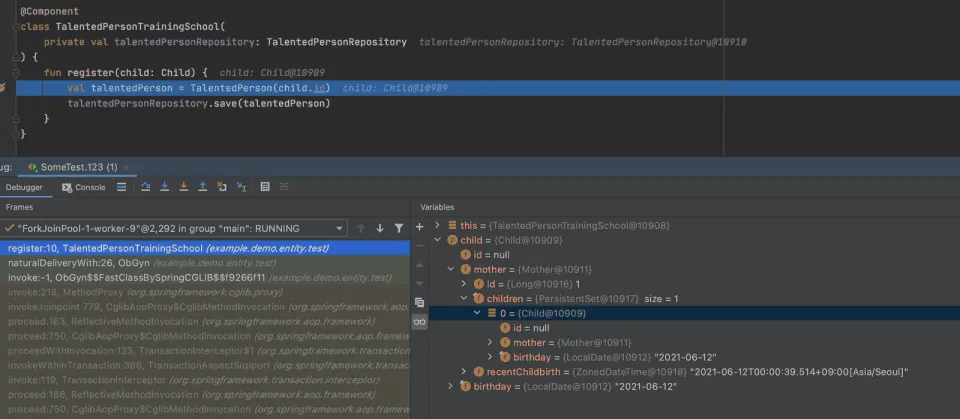Click the Trace Current Stream Chain icon
960x419 pixels.
[x=284, y=187]
